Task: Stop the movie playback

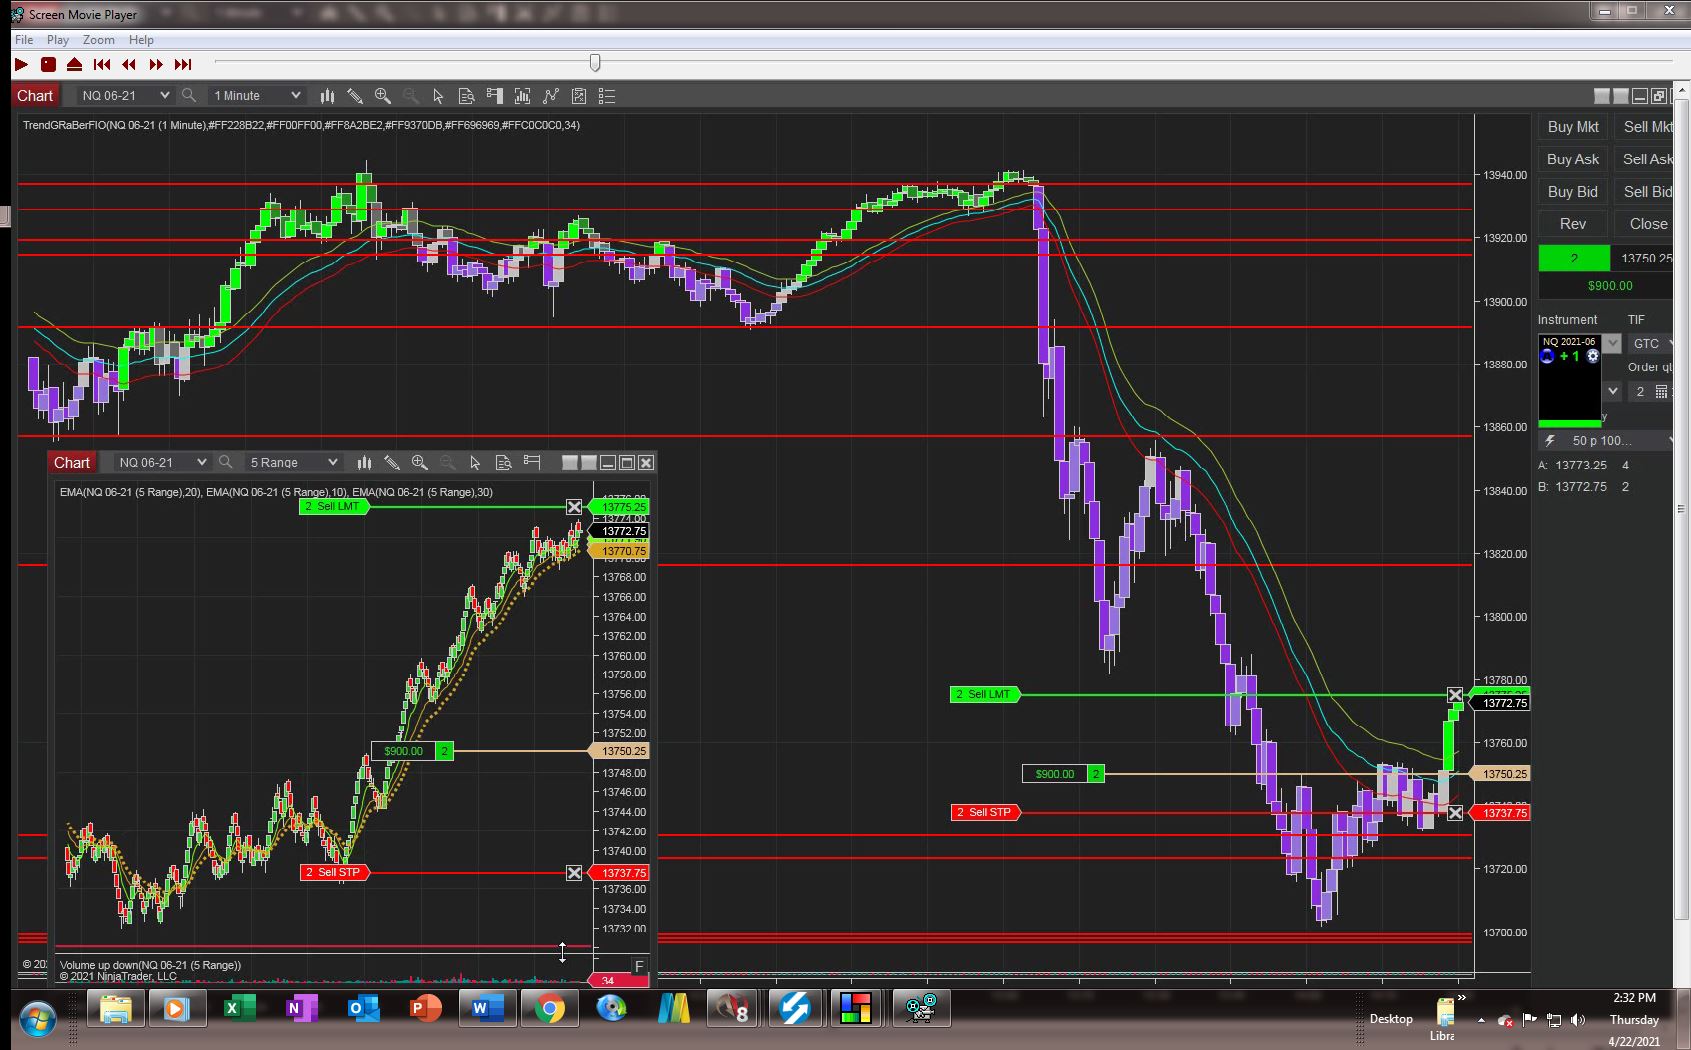Action: click(48, 64)
